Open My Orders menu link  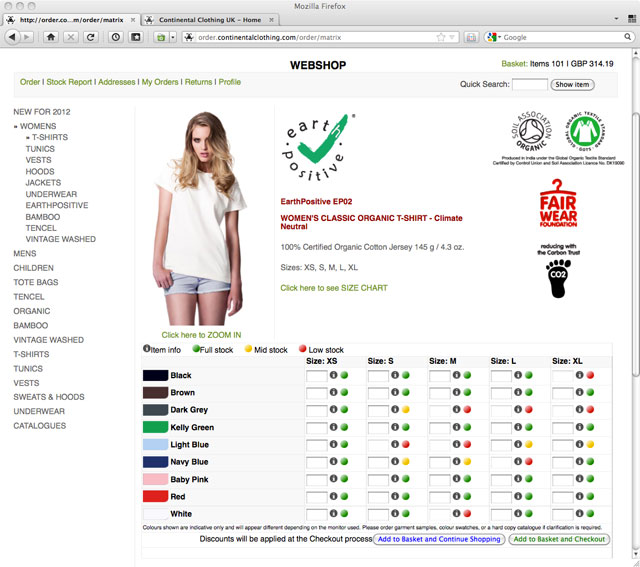160,82
